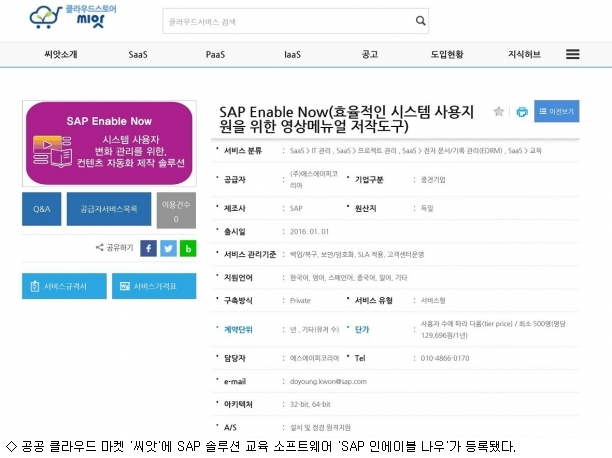This screenshot has height=458, width=612.
Task: Click the 단가 label
Action: tap(362, 330)
